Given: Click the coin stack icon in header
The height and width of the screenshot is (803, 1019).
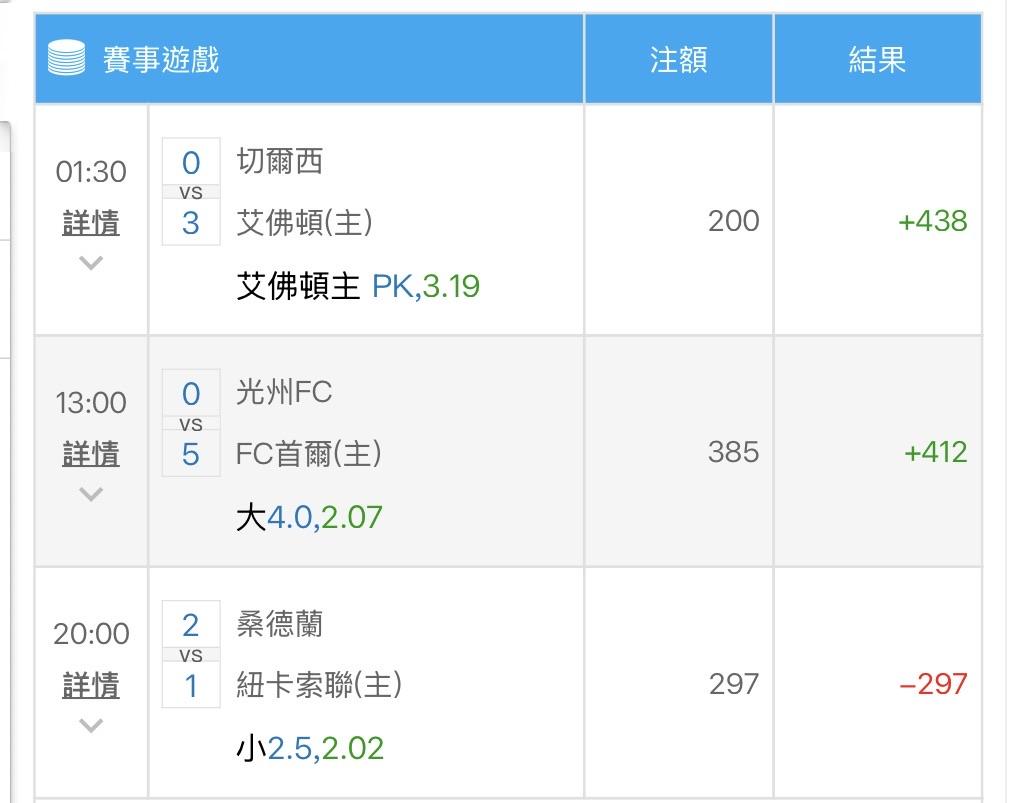Looking at the screenshot, I should [x=67, y=59].
